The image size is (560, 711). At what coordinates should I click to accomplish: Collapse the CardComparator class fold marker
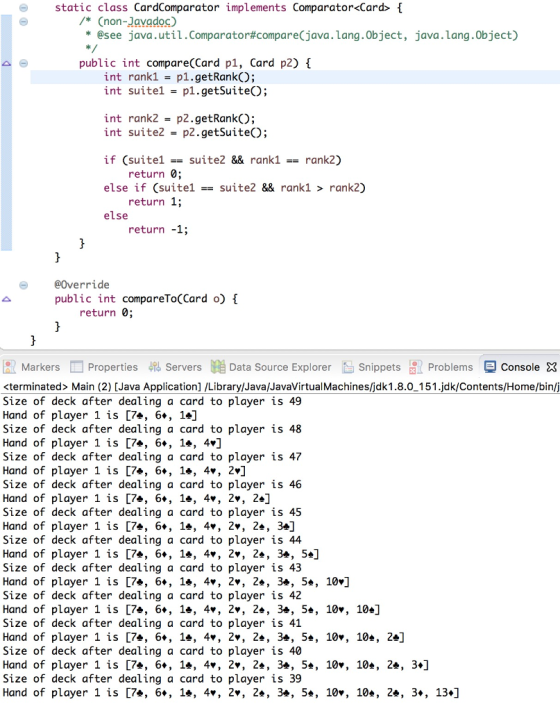coord(24,8)
